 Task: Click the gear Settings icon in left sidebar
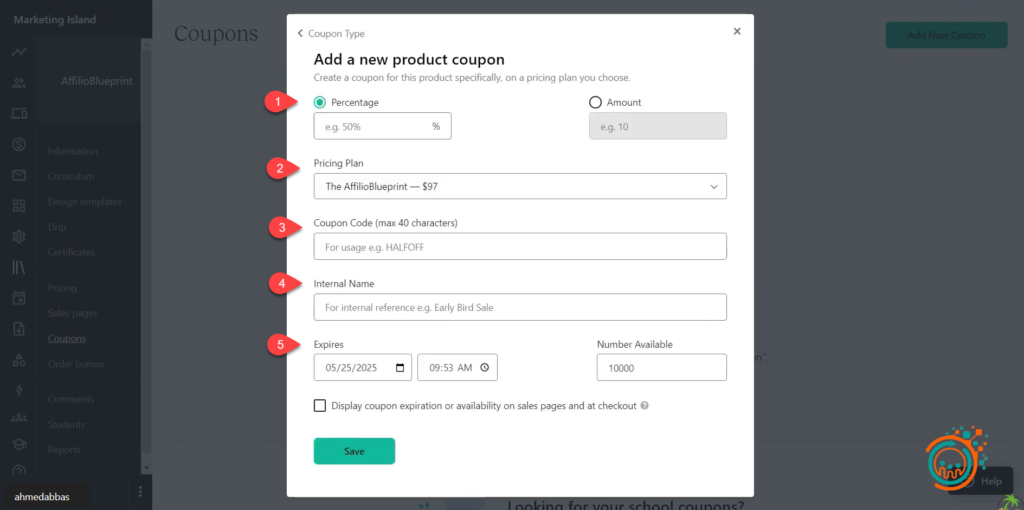(19, 237)
